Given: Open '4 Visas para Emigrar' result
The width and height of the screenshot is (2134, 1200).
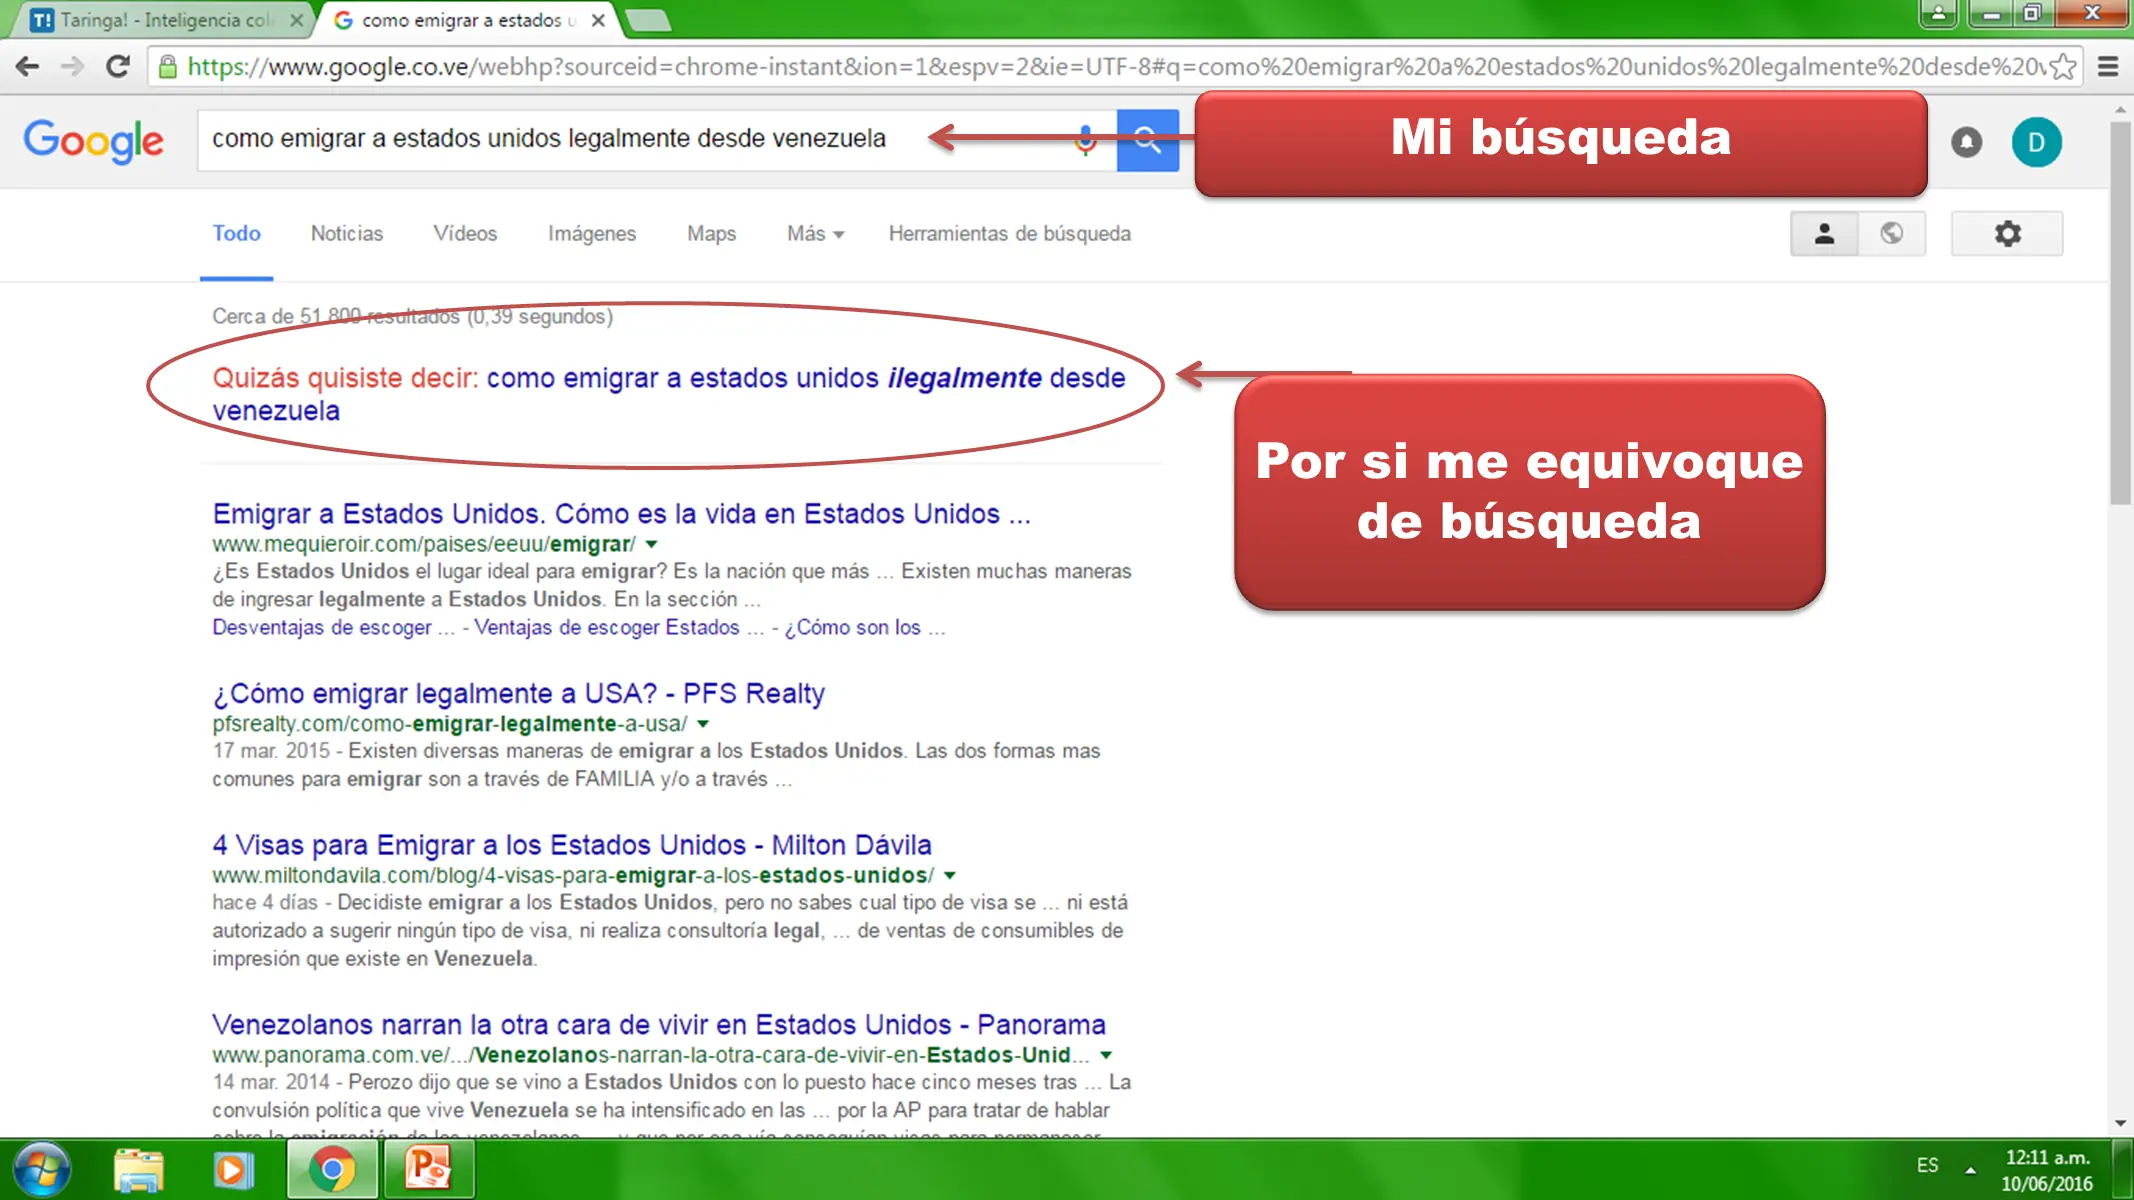Looking at the screenshot, I should [x=572, y=845].
